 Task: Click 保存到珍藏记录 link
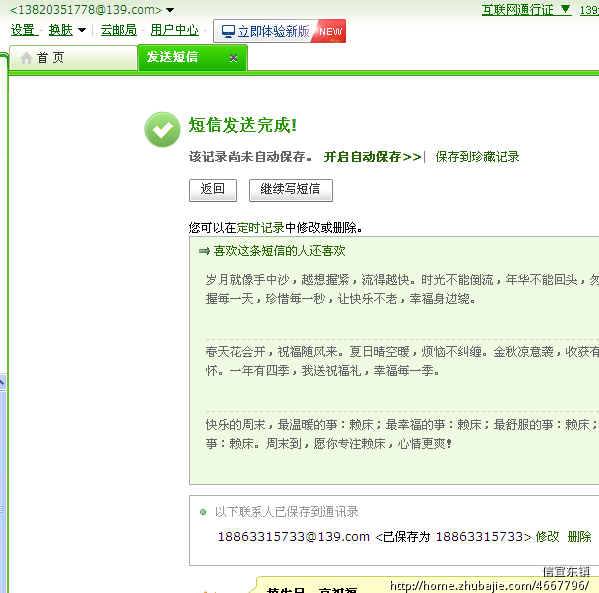(x=478, y=157)
